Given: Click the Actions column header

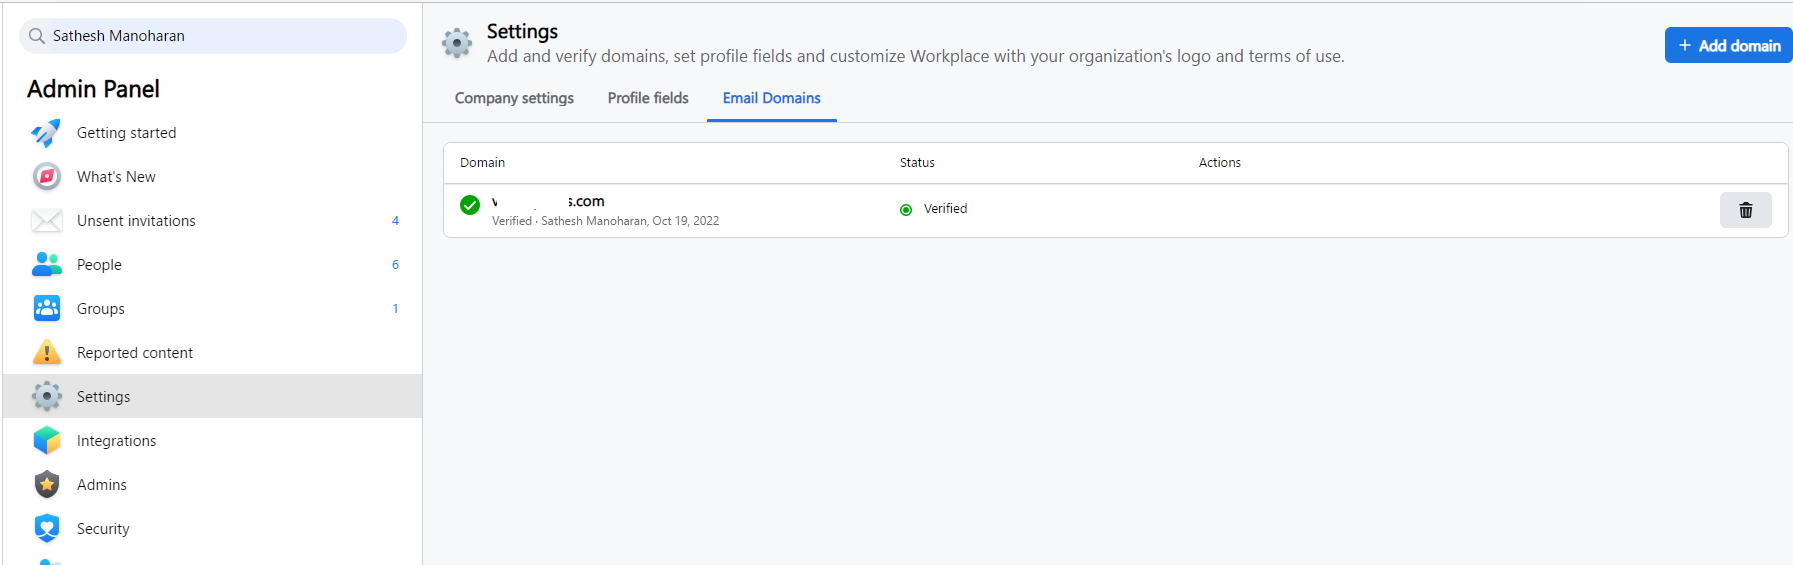Looking at the screenshot, I should 1219,163.
